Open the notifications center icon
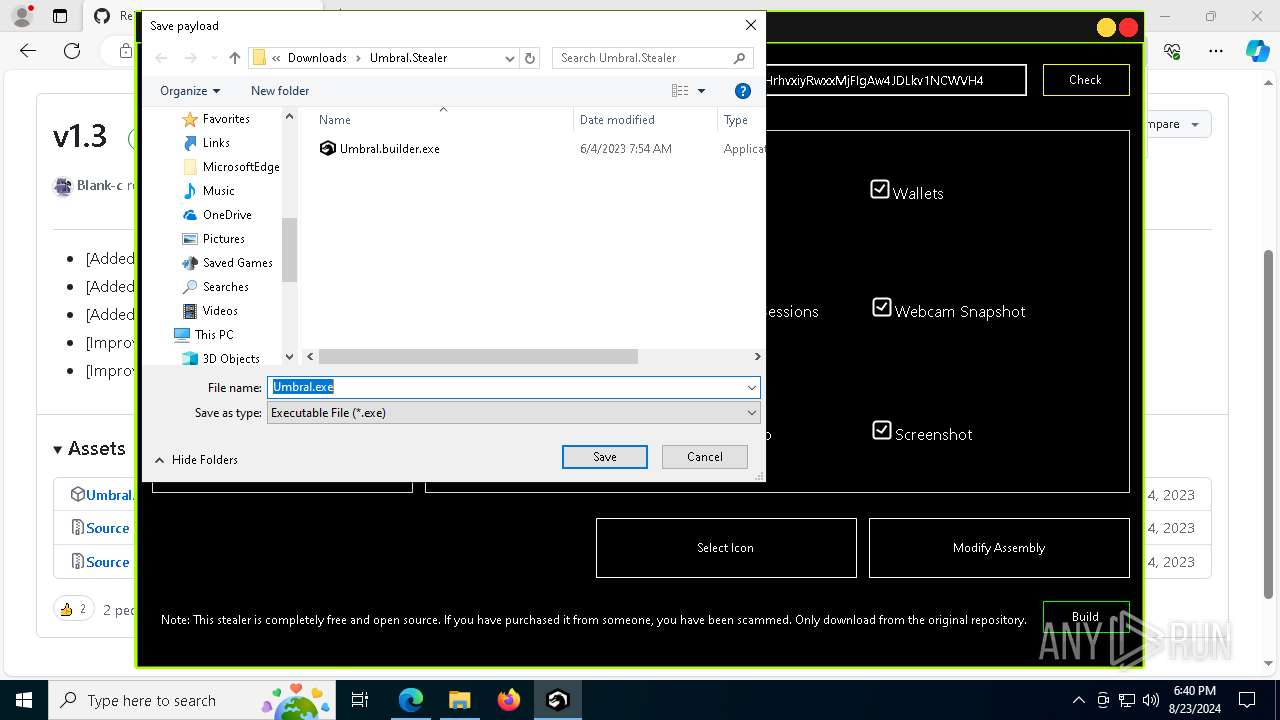 (x=1247, y=700)
